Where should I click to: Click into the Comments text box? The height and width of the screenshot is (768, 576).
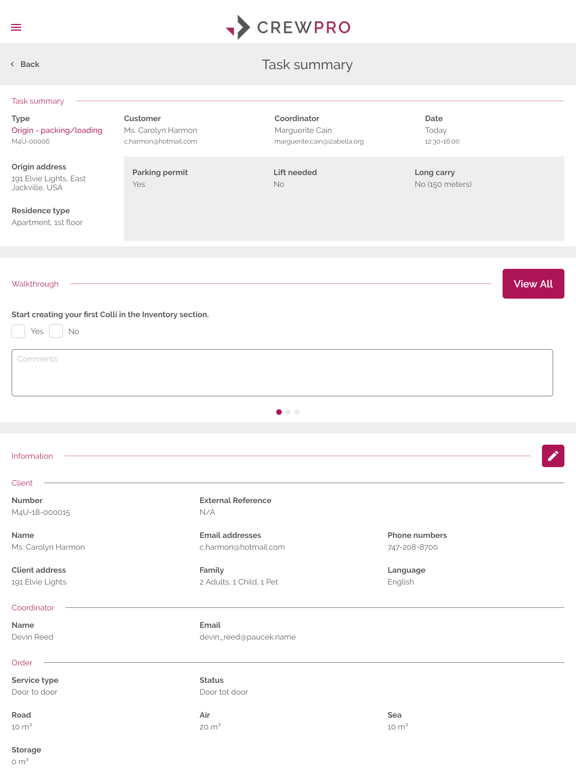(282, 373)
